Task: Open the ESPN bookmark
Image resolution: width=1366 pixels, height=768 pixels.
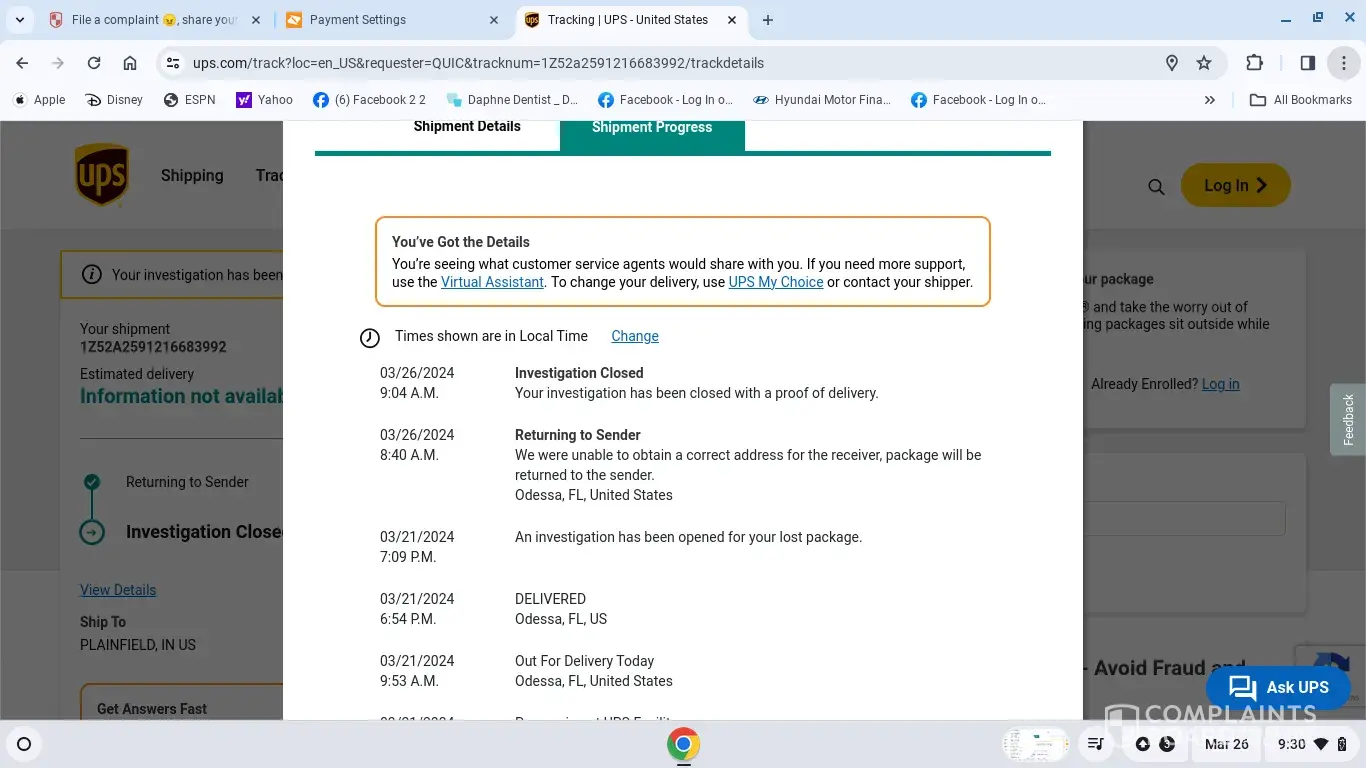Action: click(x=189, y=100)
